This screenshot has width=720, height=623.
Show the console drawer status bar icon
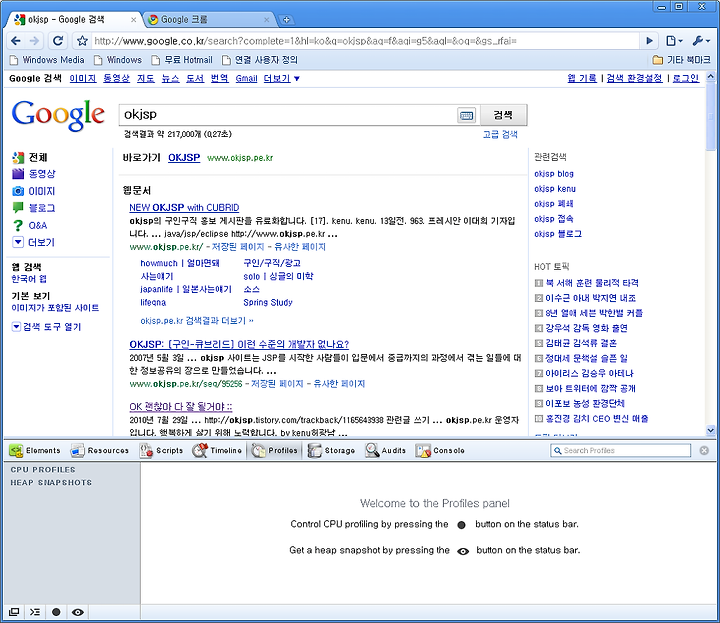coord(35,612)
